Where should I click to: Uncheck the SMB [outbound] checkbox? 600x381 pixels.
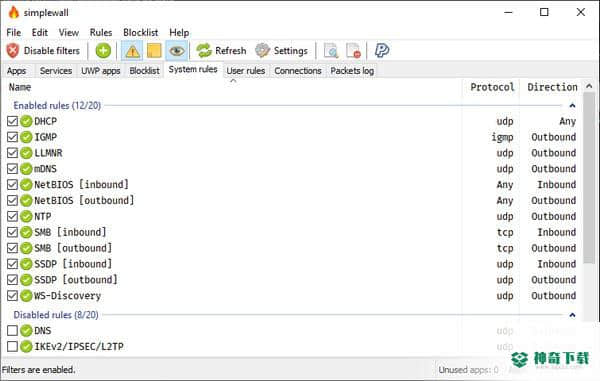click(12, 248)
